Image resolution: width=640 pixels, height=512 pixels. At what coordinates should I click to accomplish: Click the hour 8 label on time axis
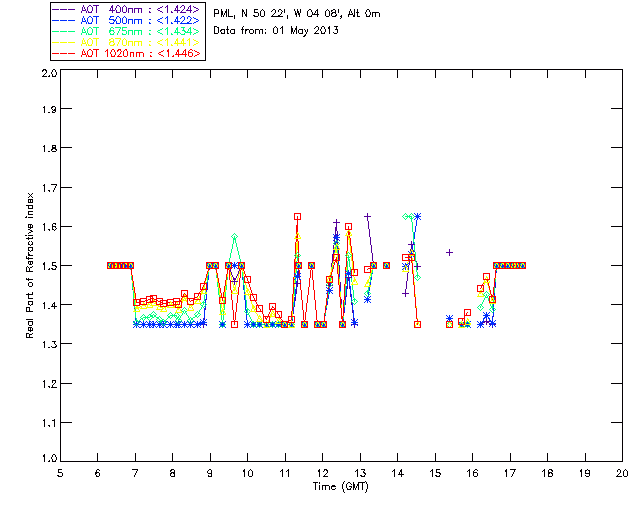pos(173,473)
